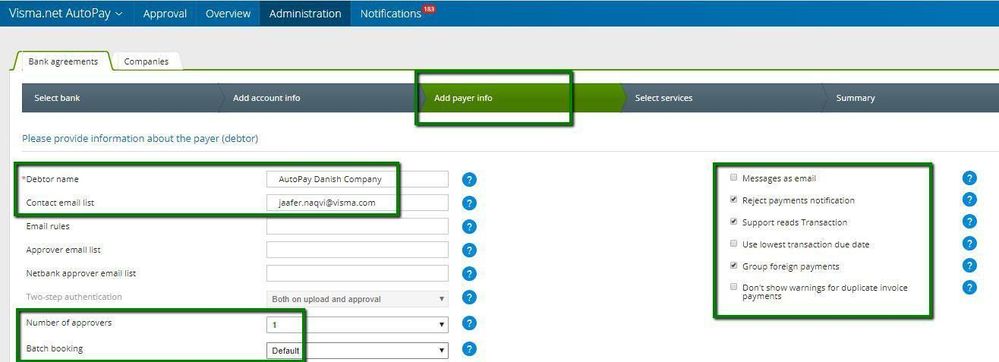Open Batch booking dropdown

(x=357, y=351)
